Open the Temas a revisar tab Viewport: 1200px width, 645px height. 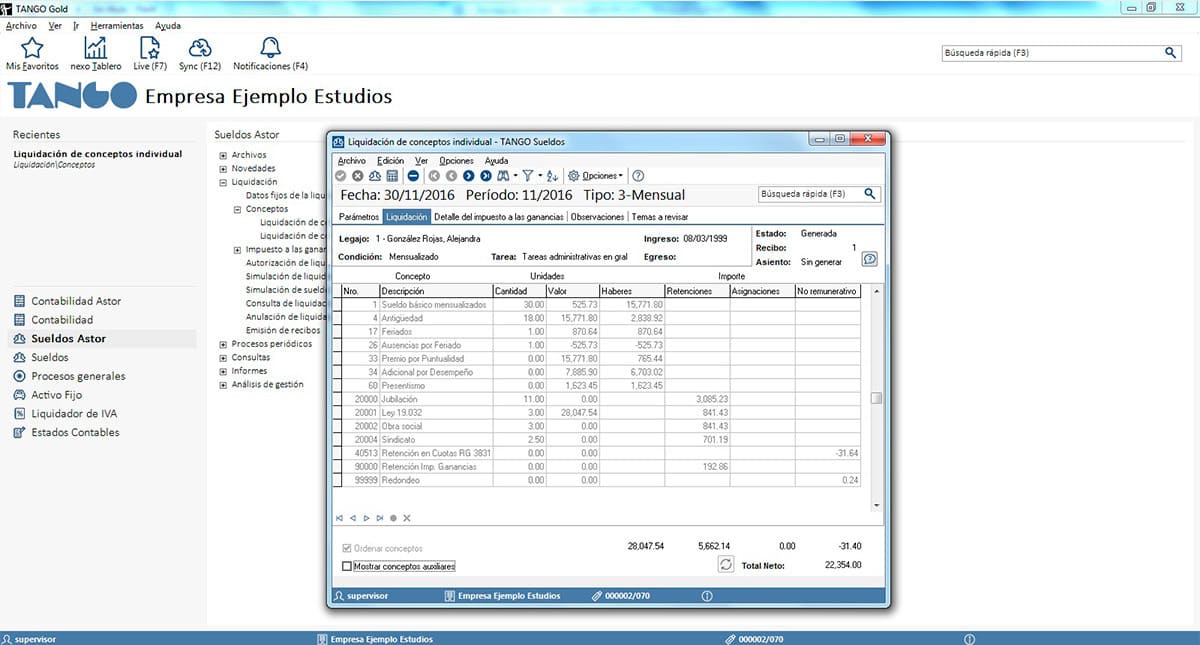click(x=659, y=216)
